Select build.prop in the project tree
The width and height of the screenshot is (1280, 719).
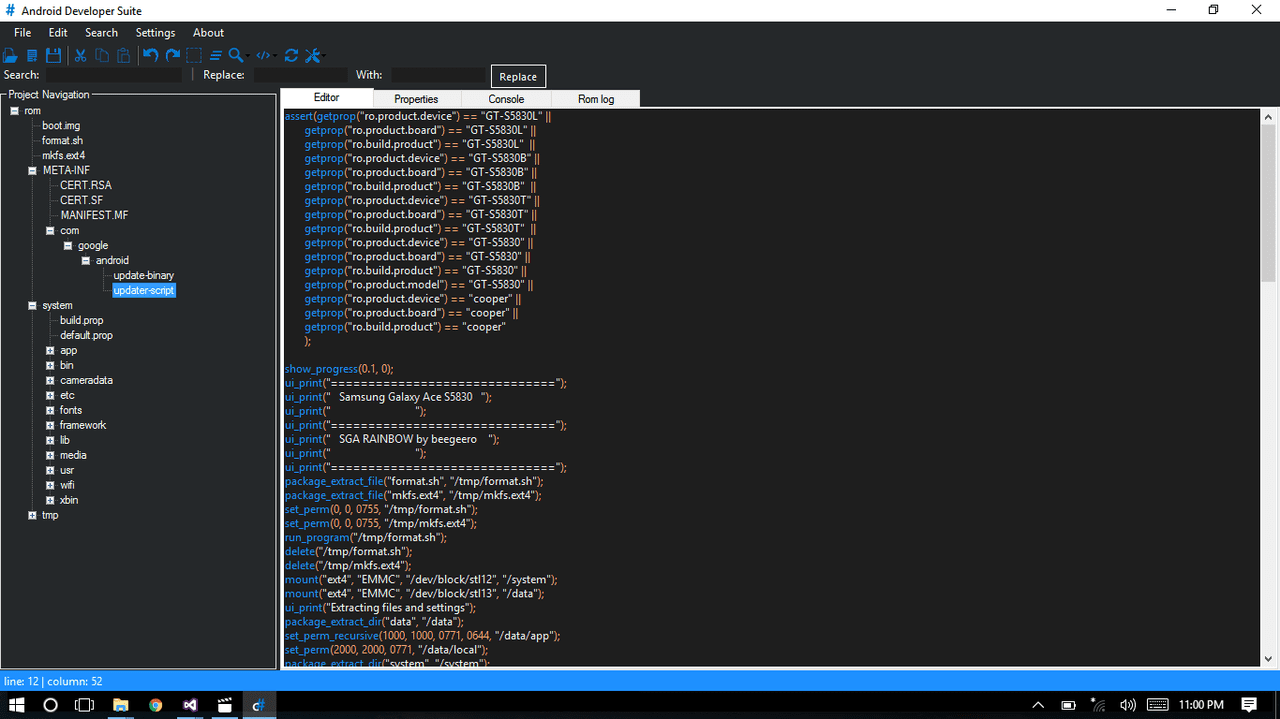pyautogui.click(x=82, y=321)
